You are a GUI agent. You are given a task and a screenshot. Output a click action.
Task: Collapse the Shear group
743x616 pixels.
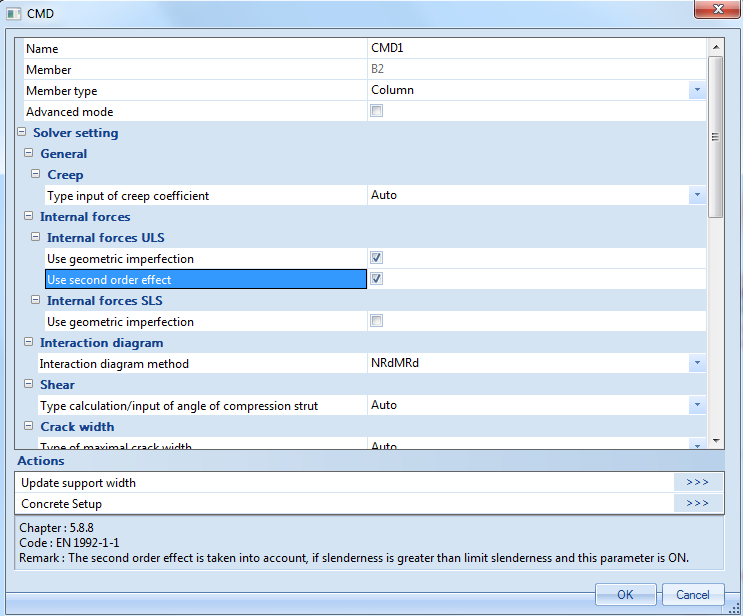tap(29, 385)
